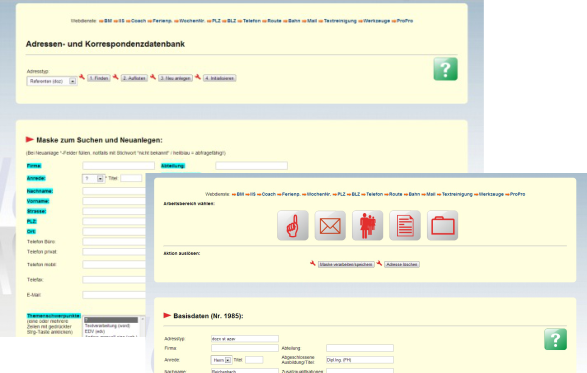The height and width of the screenshot is (373, 587).
Task: Click the Adresse löschen button
Action: click(402, 264)
